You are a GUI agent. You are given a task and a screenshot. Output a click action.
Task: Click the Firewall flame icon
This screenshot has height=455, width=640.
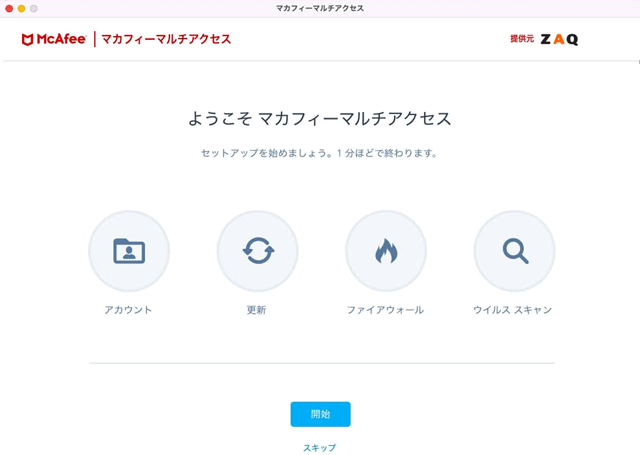(x=386, y=251)
